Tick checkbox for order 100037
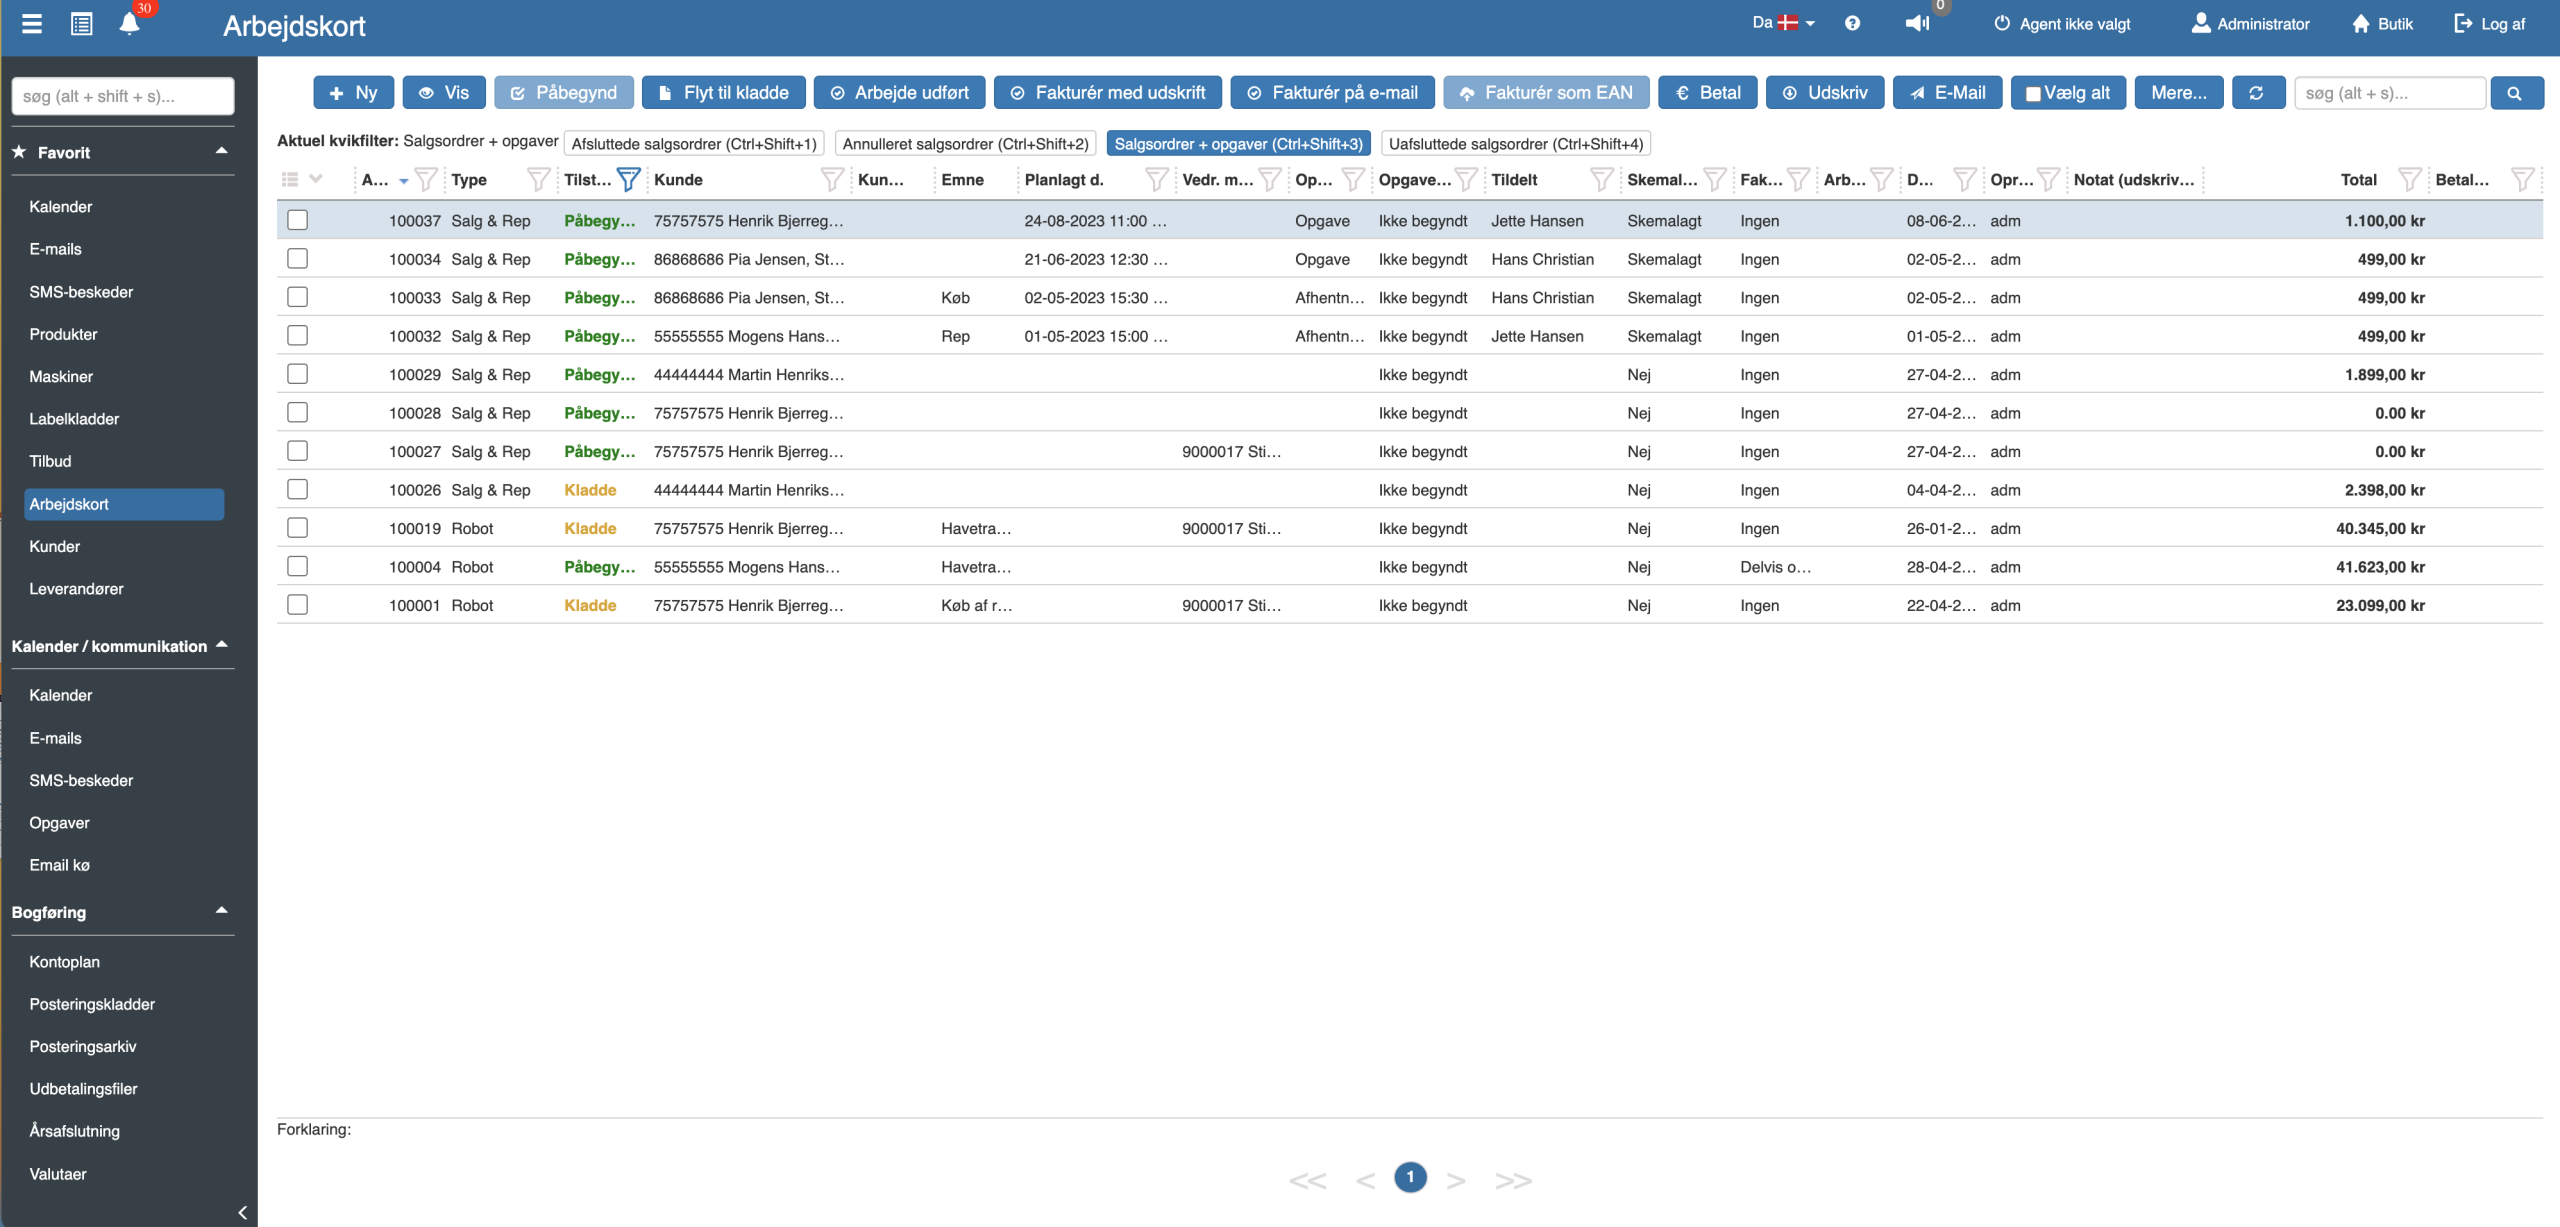Image resolution: width=2560 pixels, height=1227 pixels. point(297,220)
